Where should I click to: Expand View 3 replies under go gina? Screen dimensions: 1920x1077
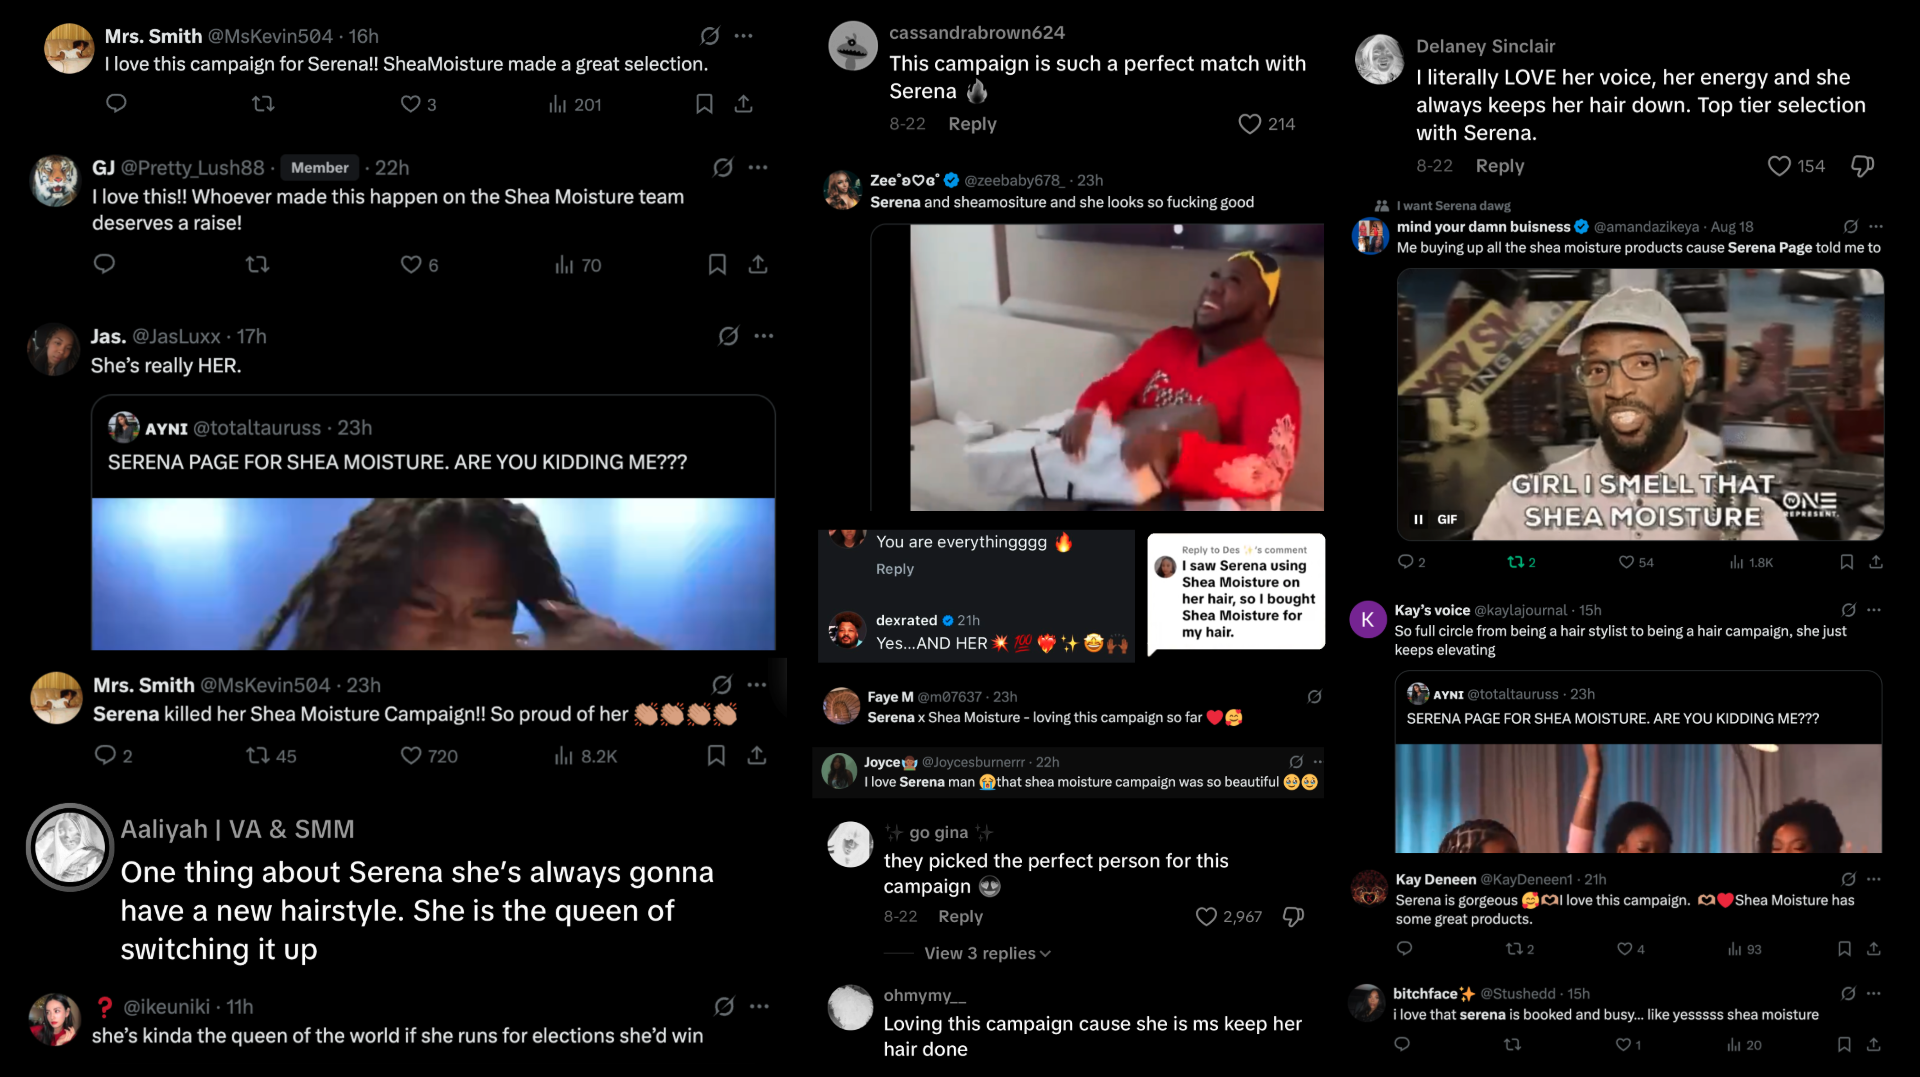coord(987,954)
